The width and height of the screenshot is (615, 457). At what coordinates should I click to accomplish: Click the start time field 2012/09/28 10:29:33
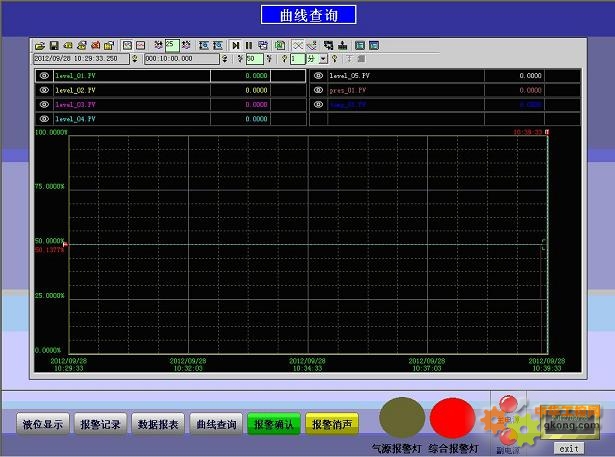(x=82, y=59)
